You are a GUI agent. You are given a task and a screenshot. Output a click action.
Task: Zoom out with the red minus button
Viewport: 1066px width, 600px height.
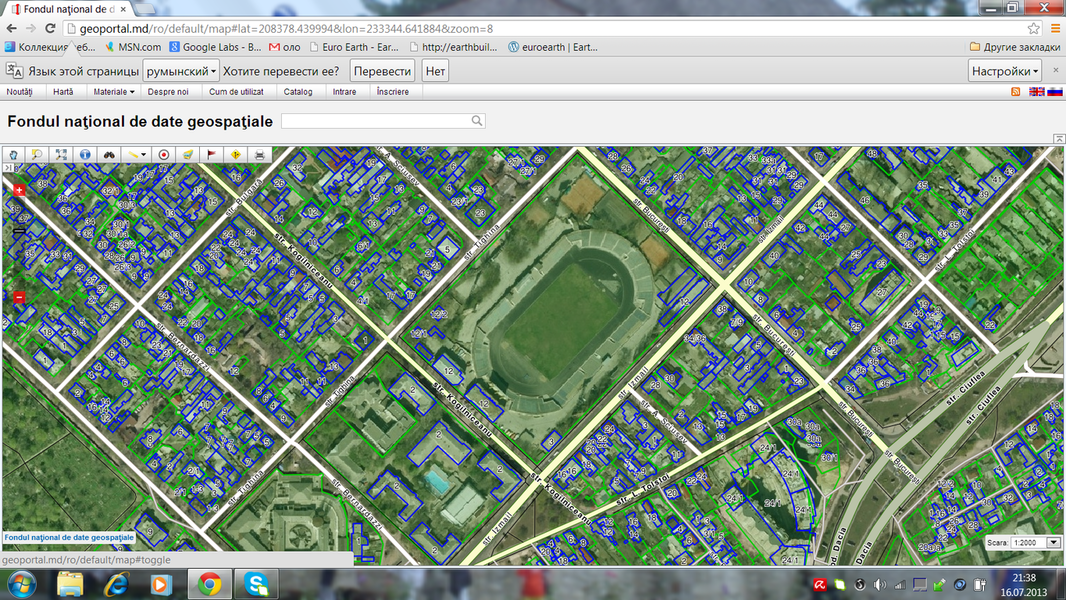19,297
